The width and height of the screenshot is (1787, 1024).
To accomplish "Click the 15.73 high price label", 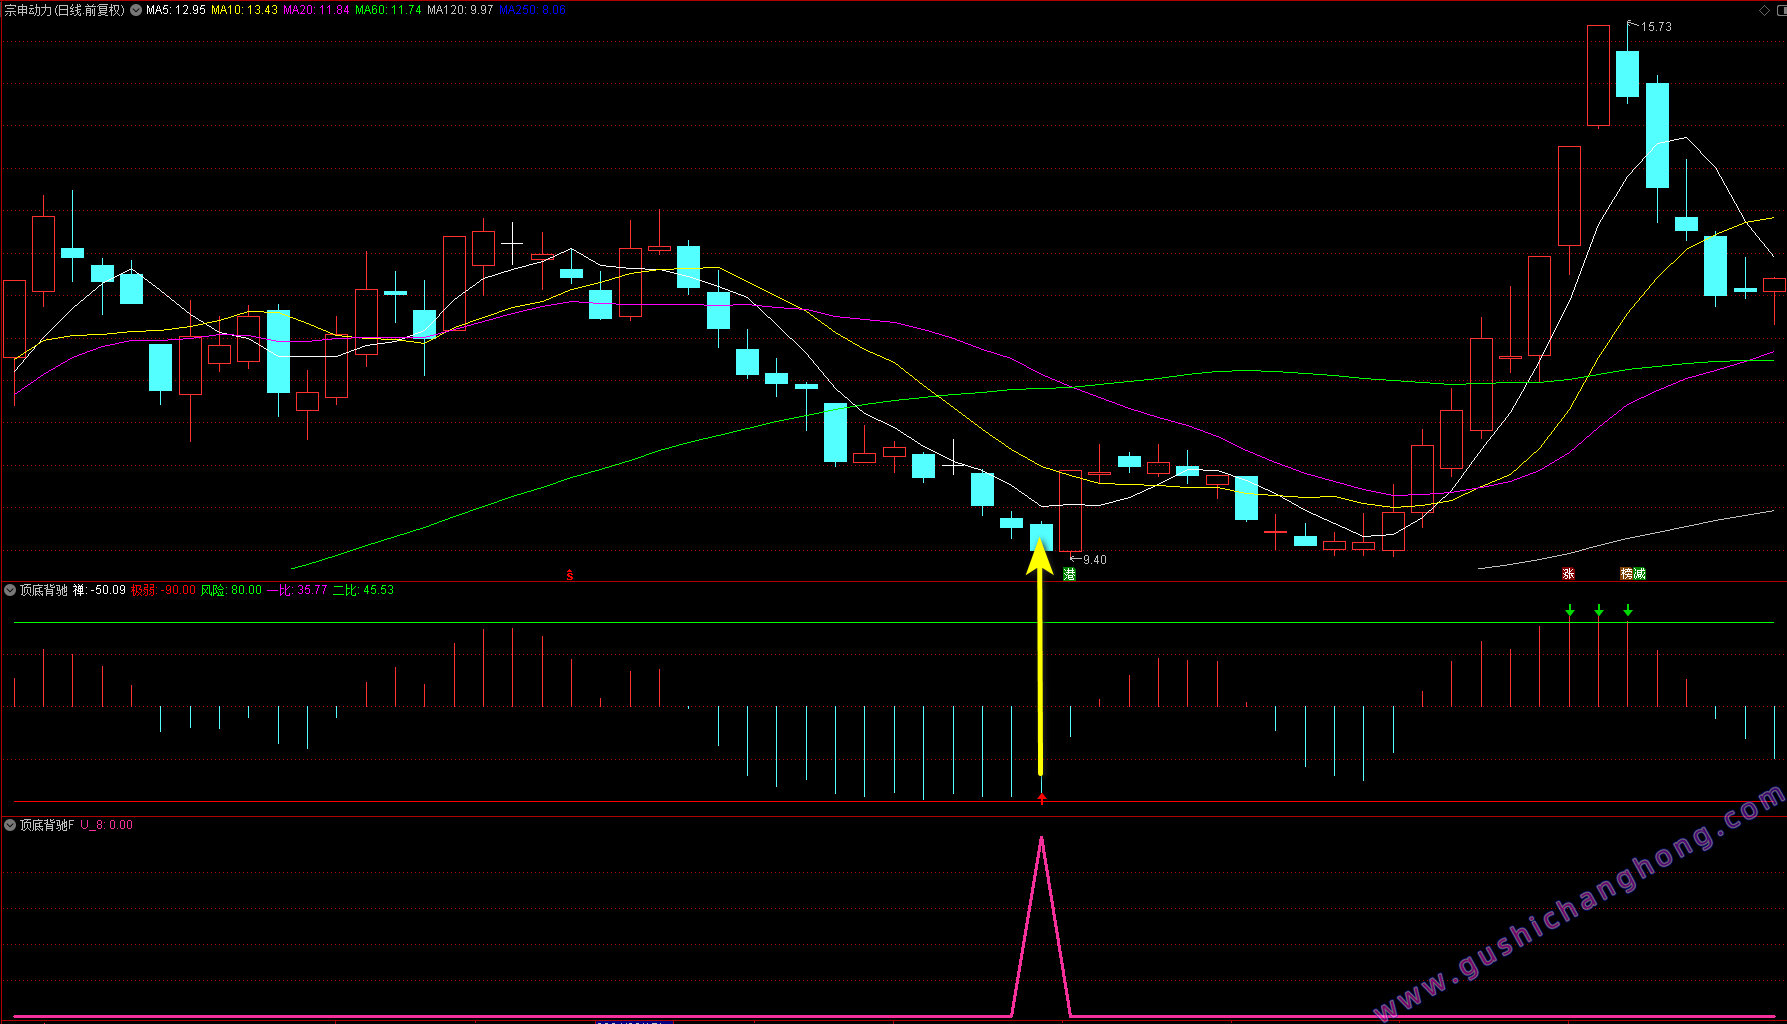I will pyautogui.click(x=1656, y=27).
